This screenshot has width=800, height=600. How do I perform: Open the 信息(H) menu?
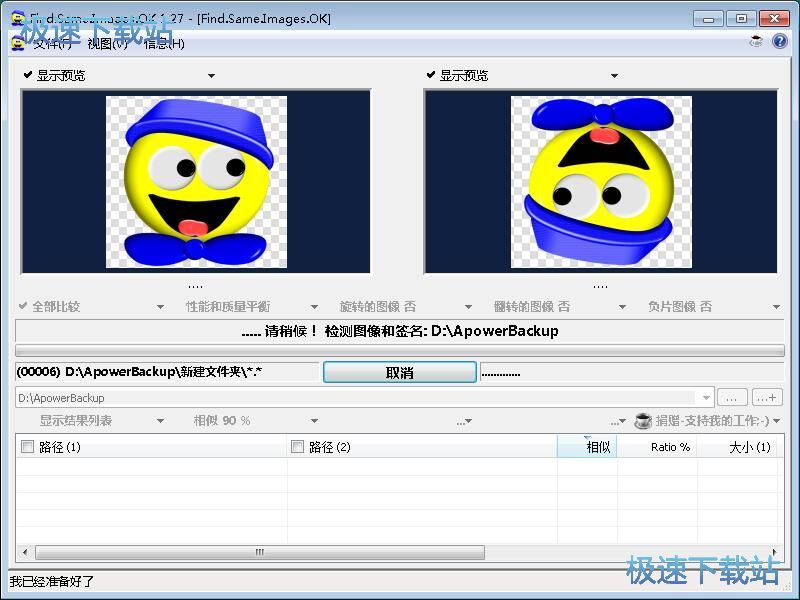pos(164,43)
